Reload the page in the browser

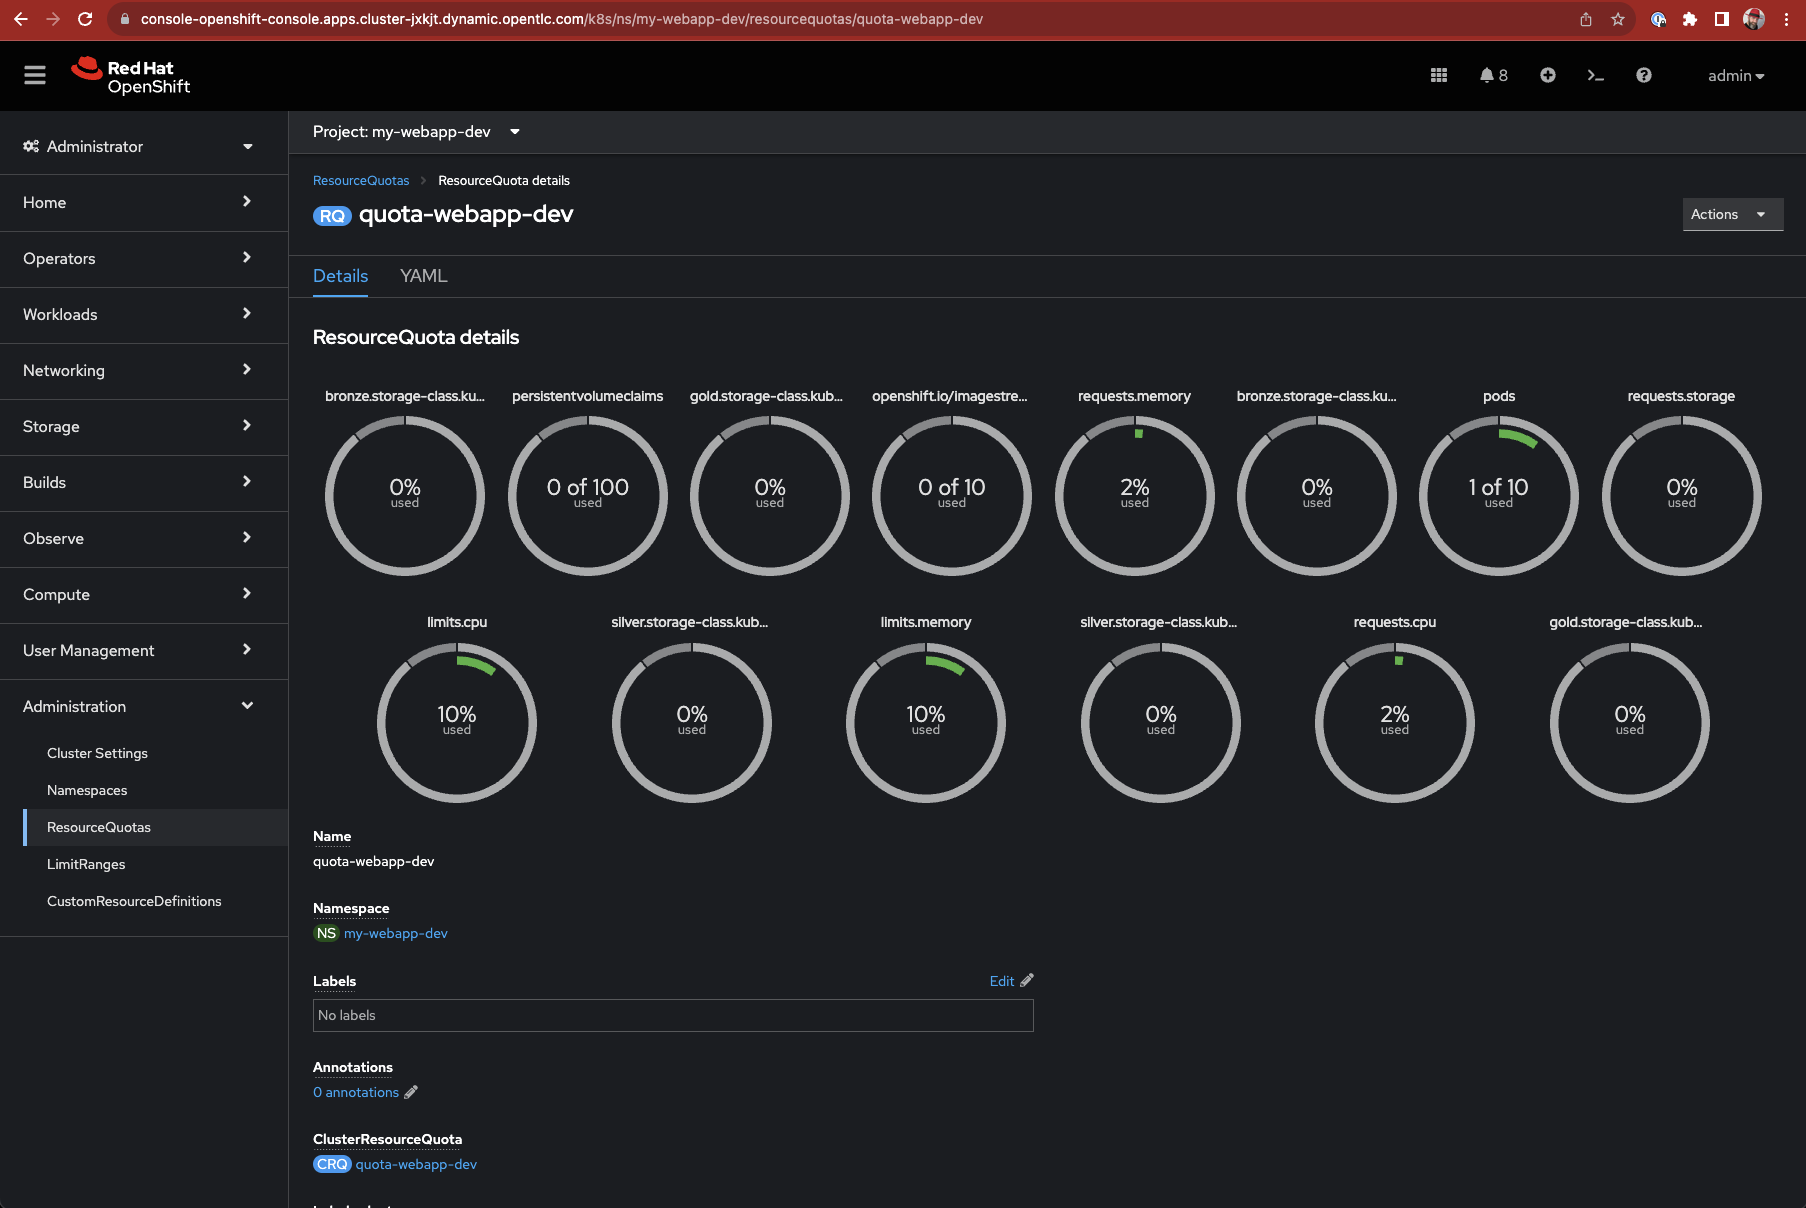tap(85, 19)
